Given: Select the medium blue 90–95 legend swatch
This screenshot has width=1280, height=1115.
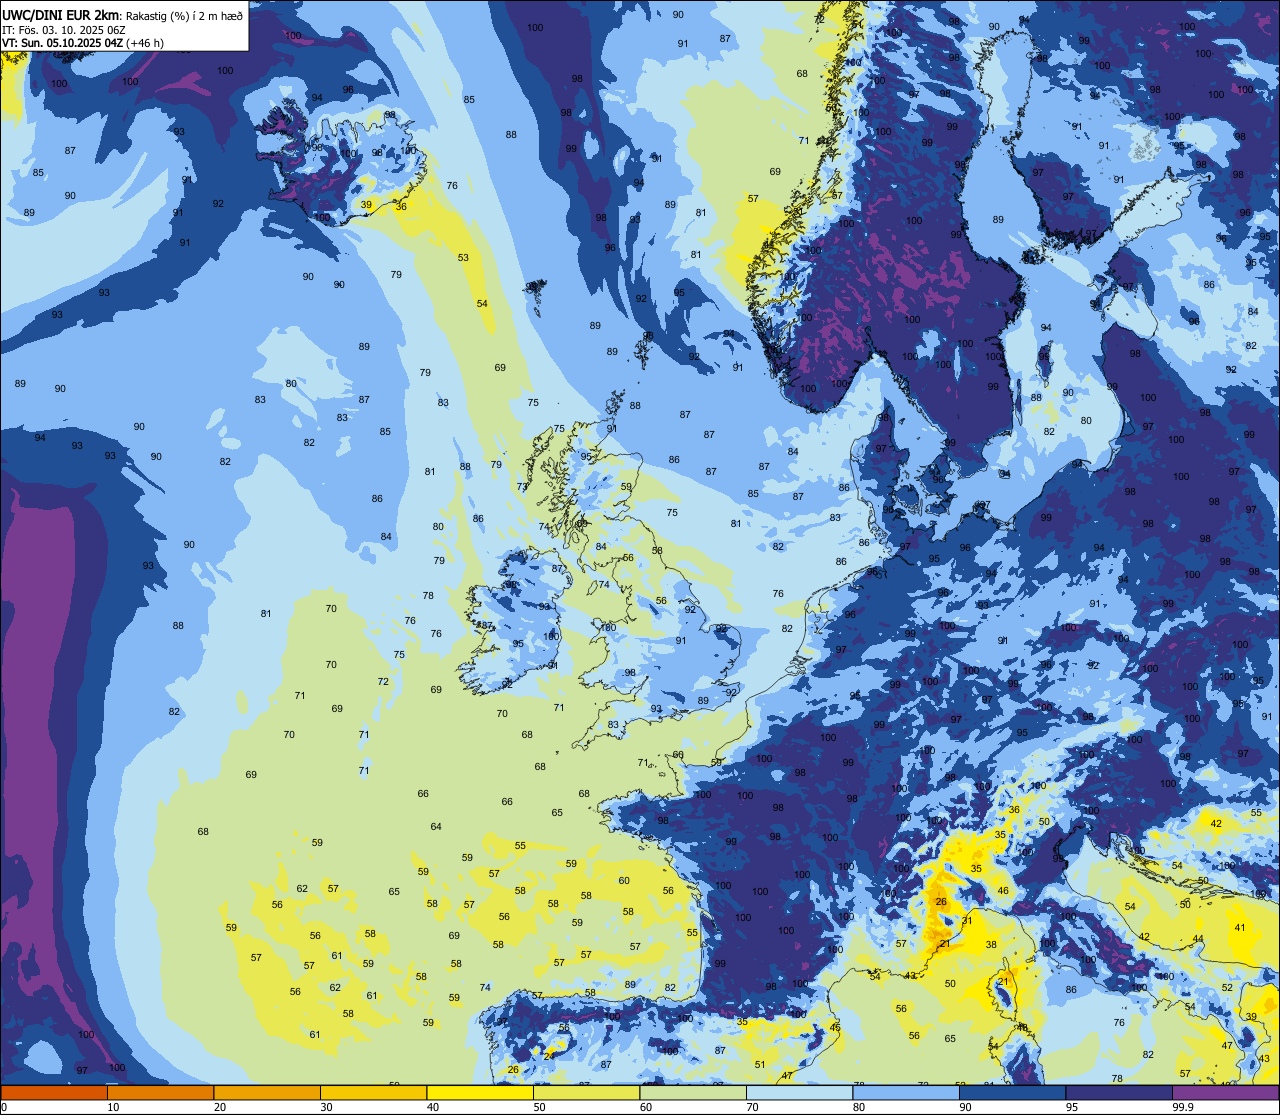Looking at the screenshot, I should pyautogui.click(x=1012, y=1092).
